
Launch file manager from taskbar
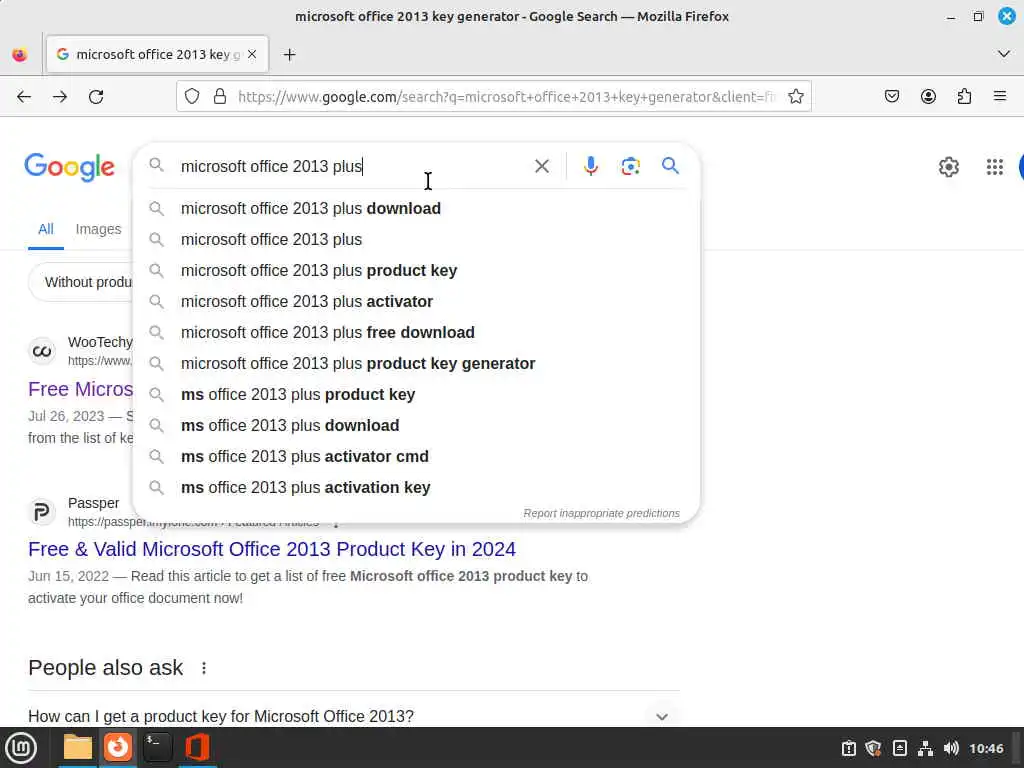[x=78, y=747]
